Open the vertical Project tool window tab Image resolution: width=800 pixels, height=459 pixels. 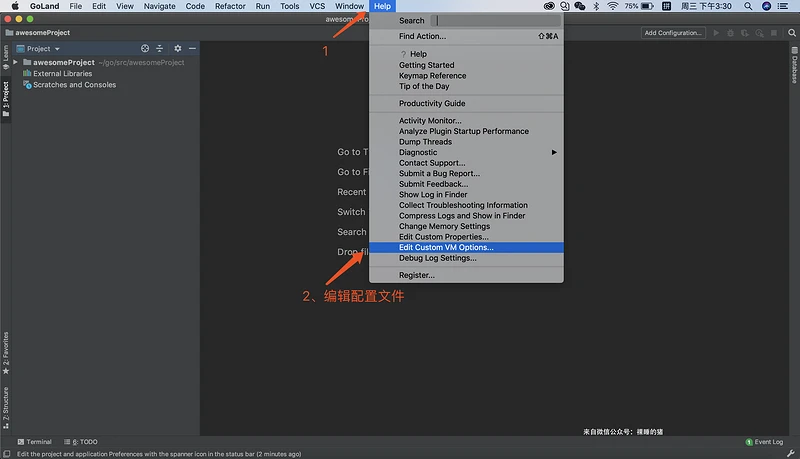pyautogui.click(x=6, y=99)
